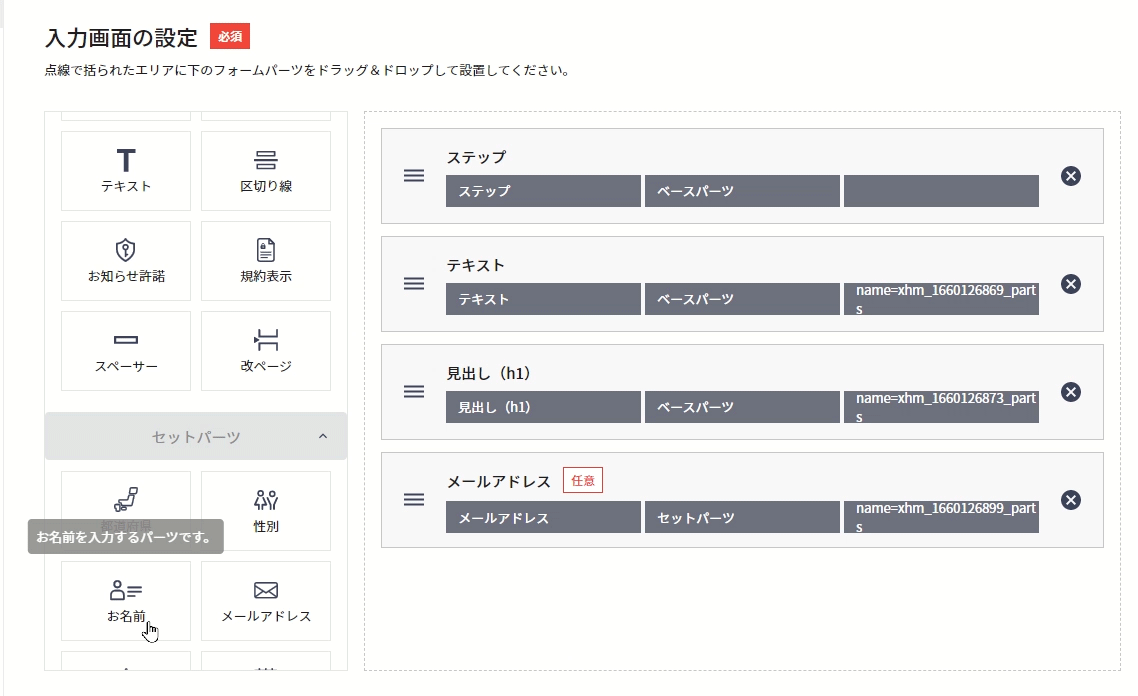Click the 性別 gender set part icon
The width and height of the screenshot is (1138, 696).
[x=265, y=510]
